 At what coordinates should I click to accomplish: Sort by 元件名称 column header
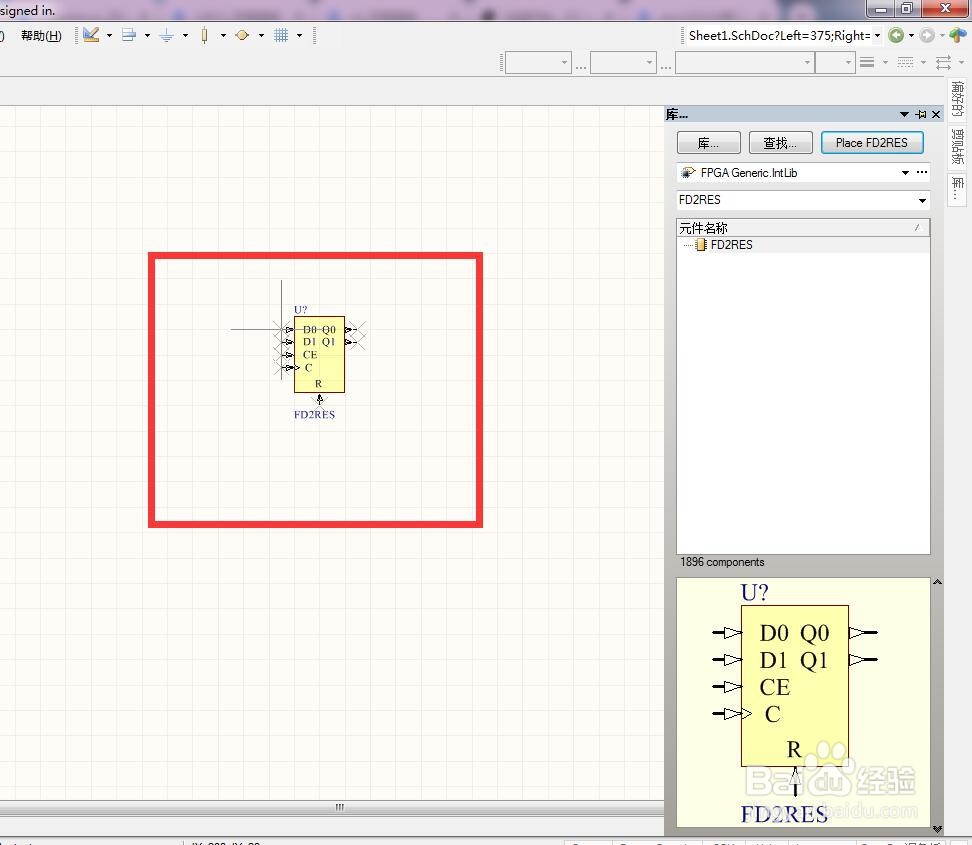pyautogui.click(x=803, y=228)
